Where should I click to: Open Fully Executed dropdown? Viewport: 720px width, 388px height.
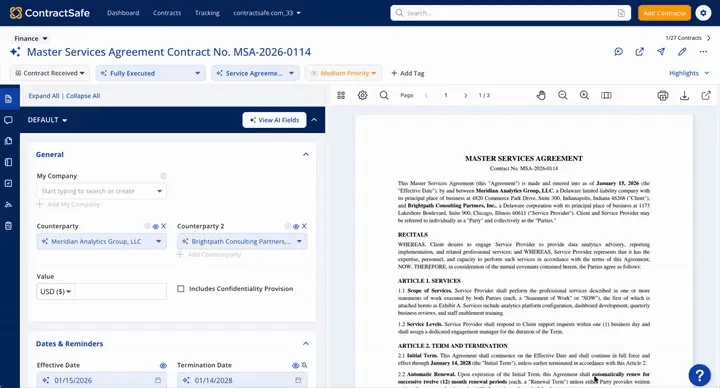pyautogui.click(x=151, y=73)
